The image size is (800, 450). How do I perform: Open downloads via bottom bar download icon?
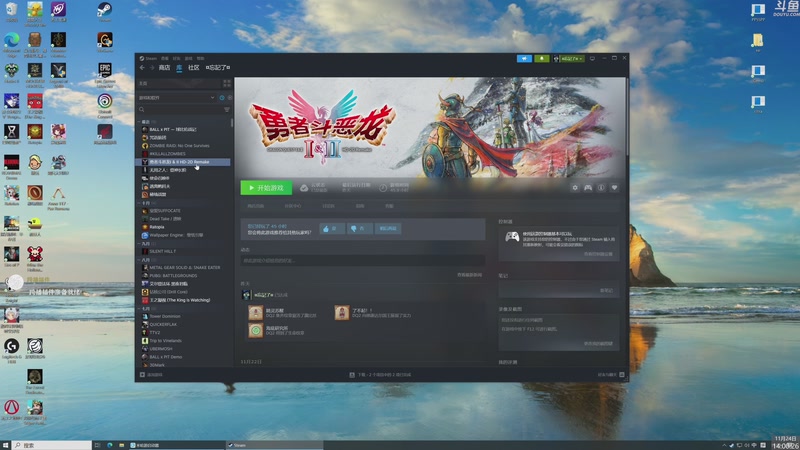pos(352,374)
